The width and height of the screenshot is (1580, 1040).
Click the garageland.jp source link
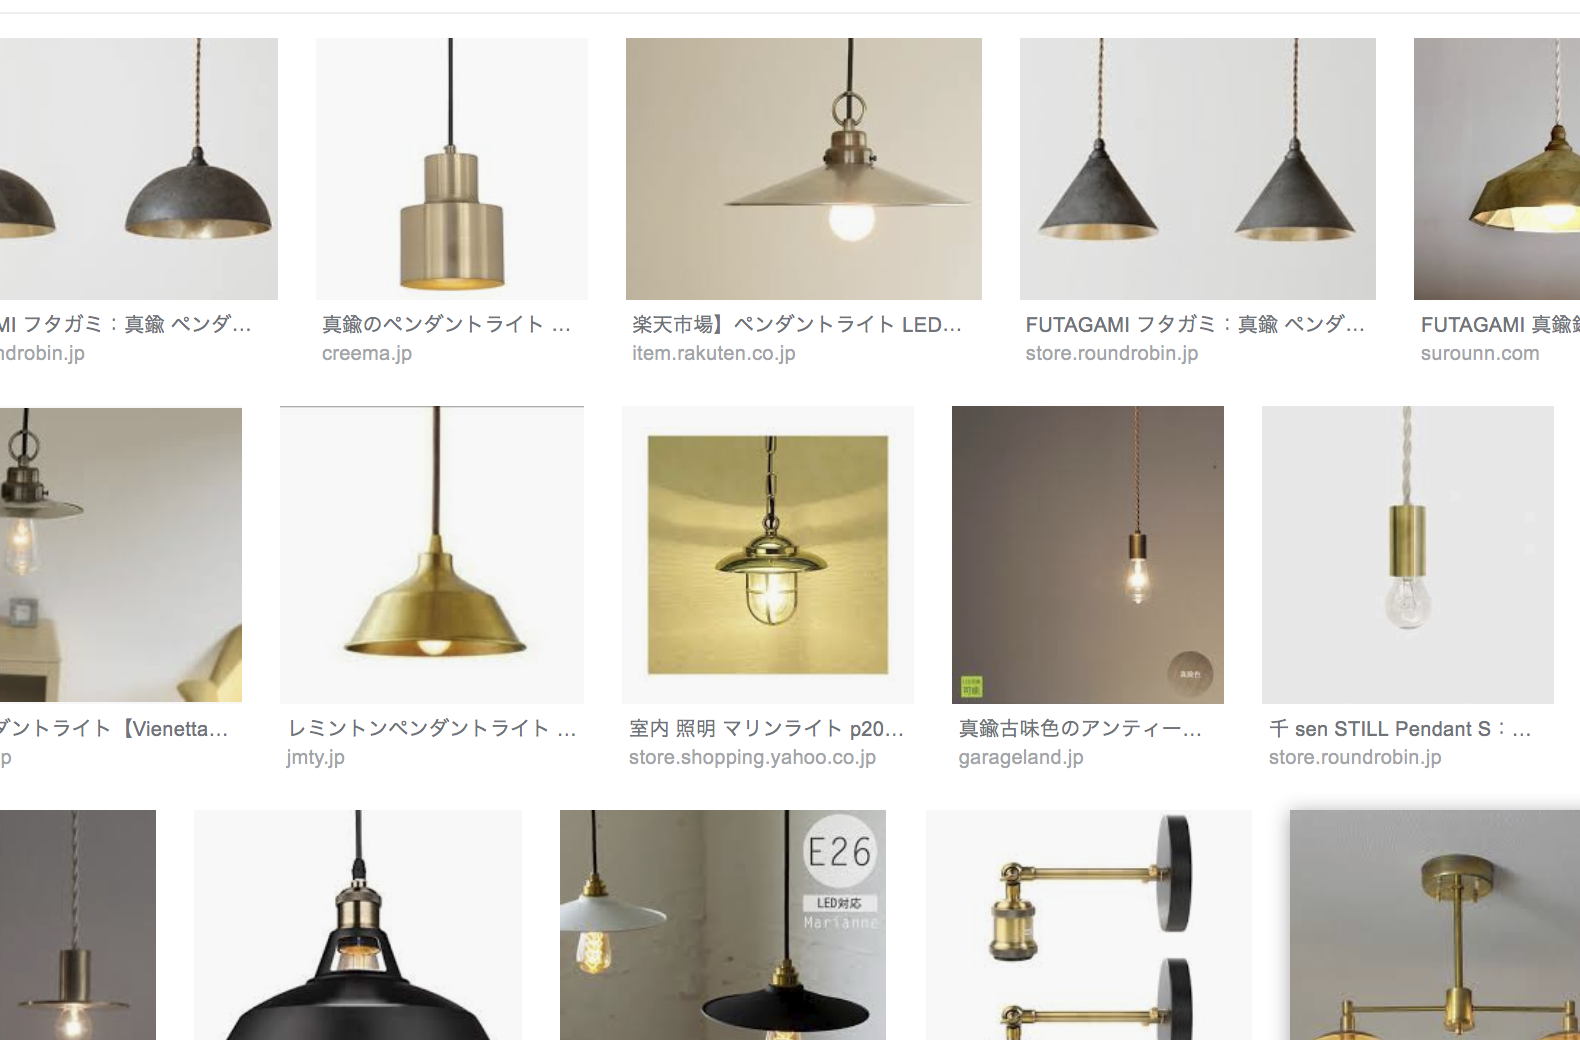pyautogui.click(x=1020, y=757)
